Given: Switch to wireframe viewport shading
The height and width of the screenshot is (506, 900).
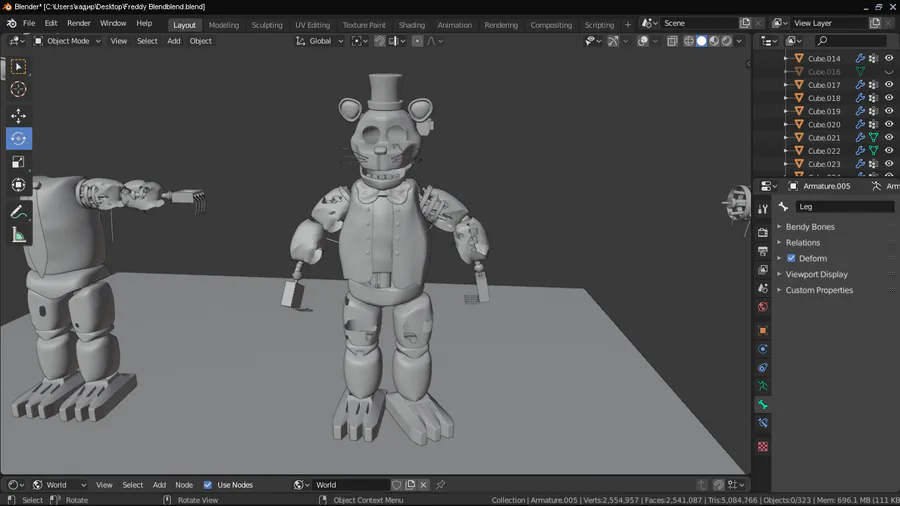Looking at the screenshot, I should coord(689,41).
